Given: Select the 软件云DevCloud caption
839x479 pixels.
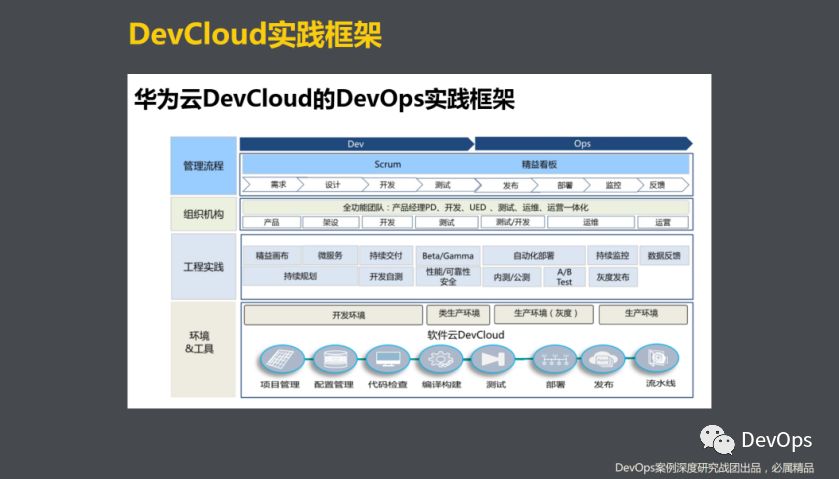Looking at the screenshot, I should (466, 335).
